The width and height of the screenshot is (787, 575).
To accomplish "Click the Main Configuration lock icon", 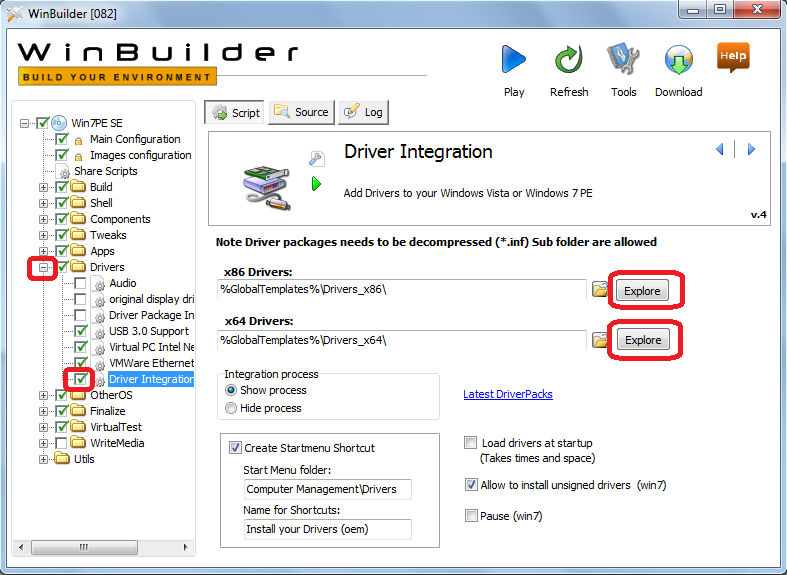I will pyautogui.click(x=78, y=140).
